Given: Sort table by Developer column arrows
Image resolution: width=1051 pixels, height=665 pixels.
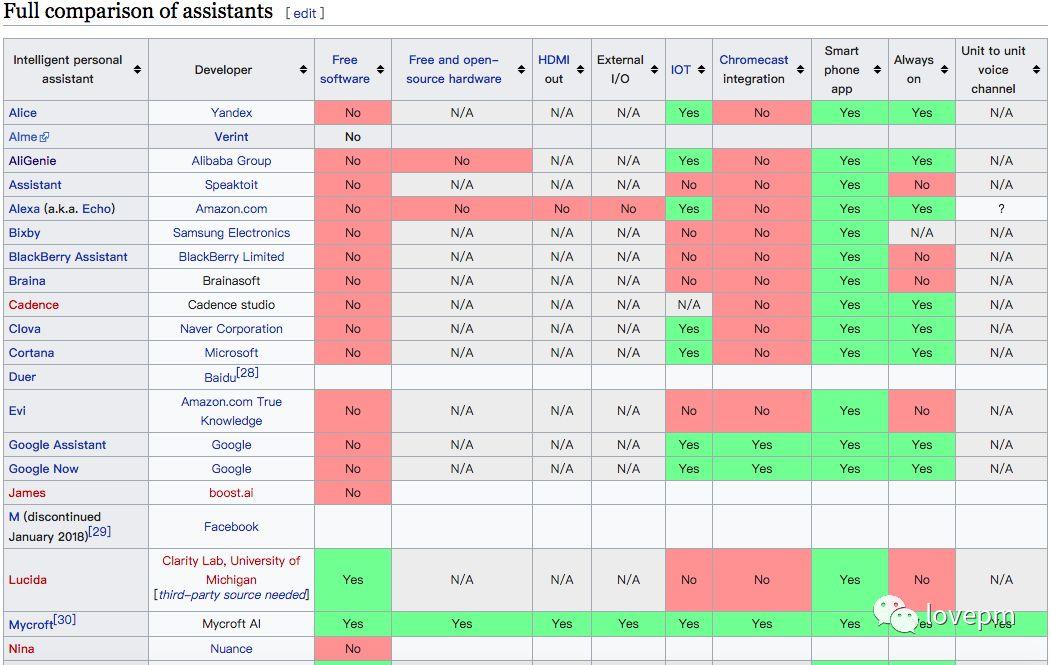Looking at the screenshot, I should coord(304,70).
